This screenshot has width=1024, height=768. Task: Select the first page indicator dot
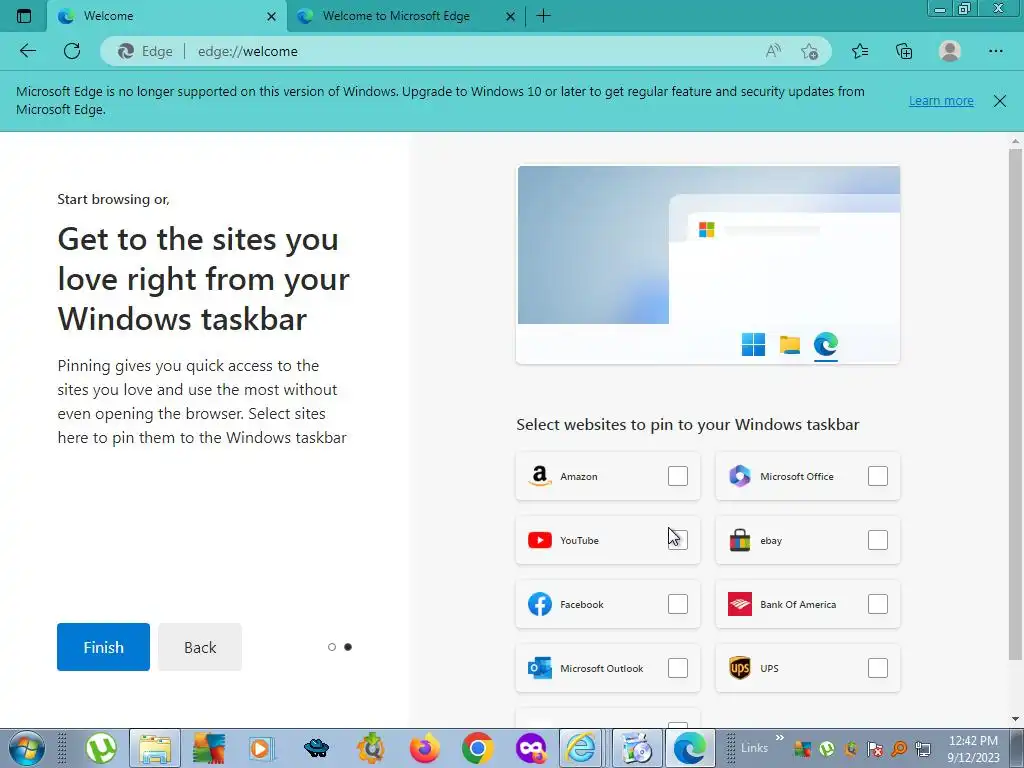tap(332, 647)
